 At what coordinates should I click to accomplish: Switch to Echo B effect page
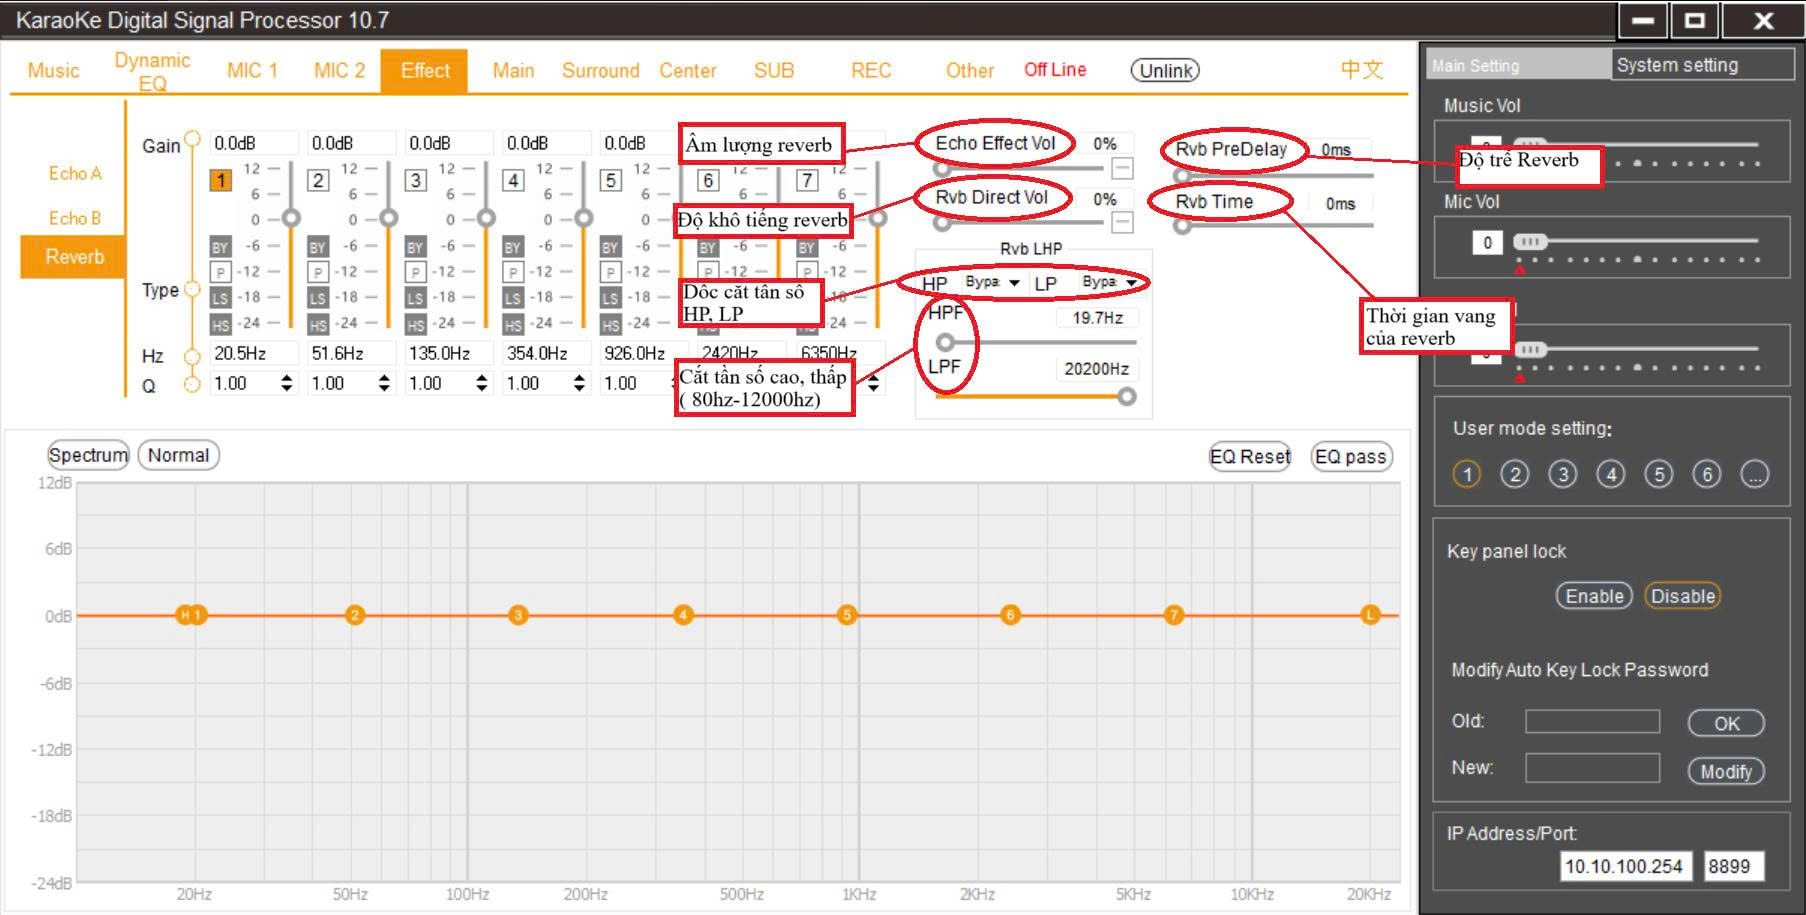75,217
